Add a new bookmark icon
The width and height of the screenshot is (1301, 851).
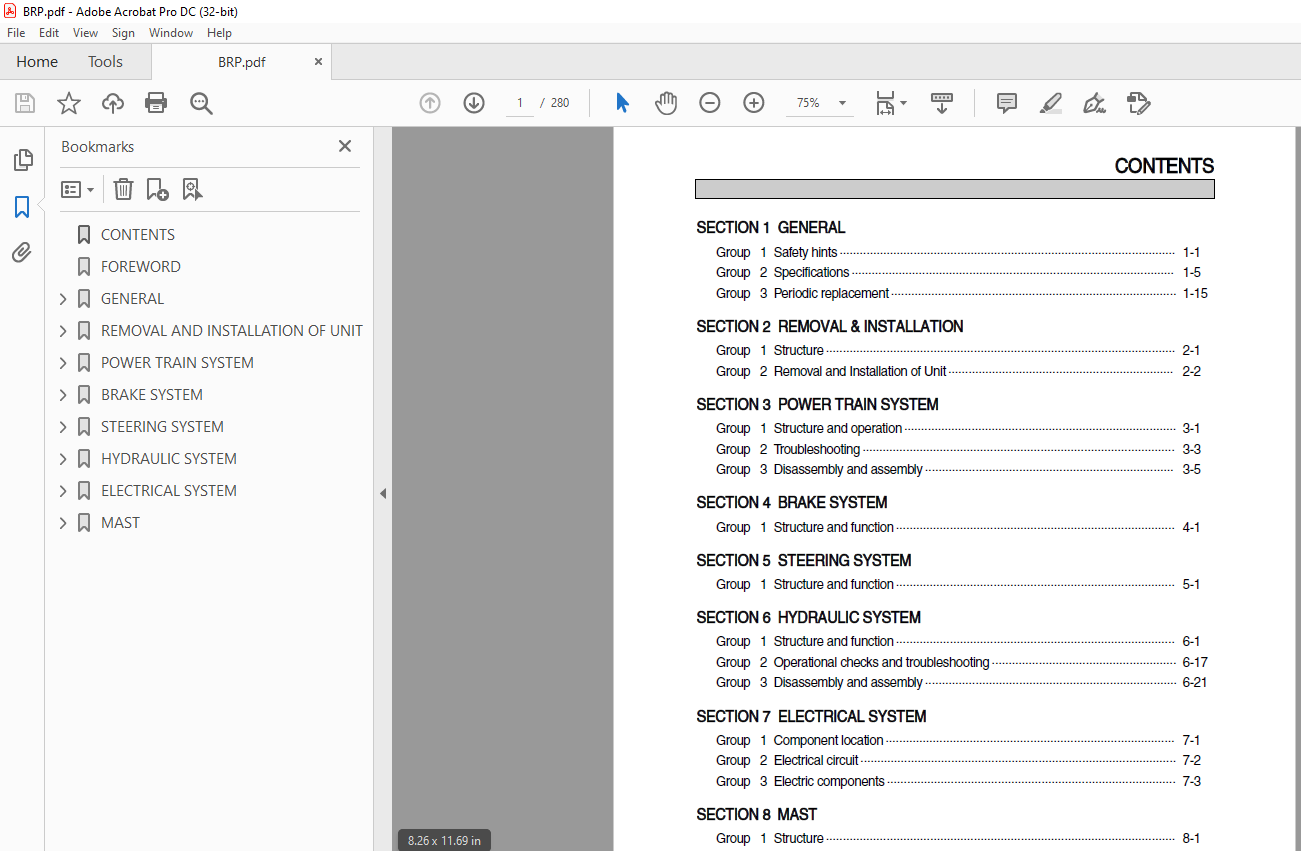(157, 189)
